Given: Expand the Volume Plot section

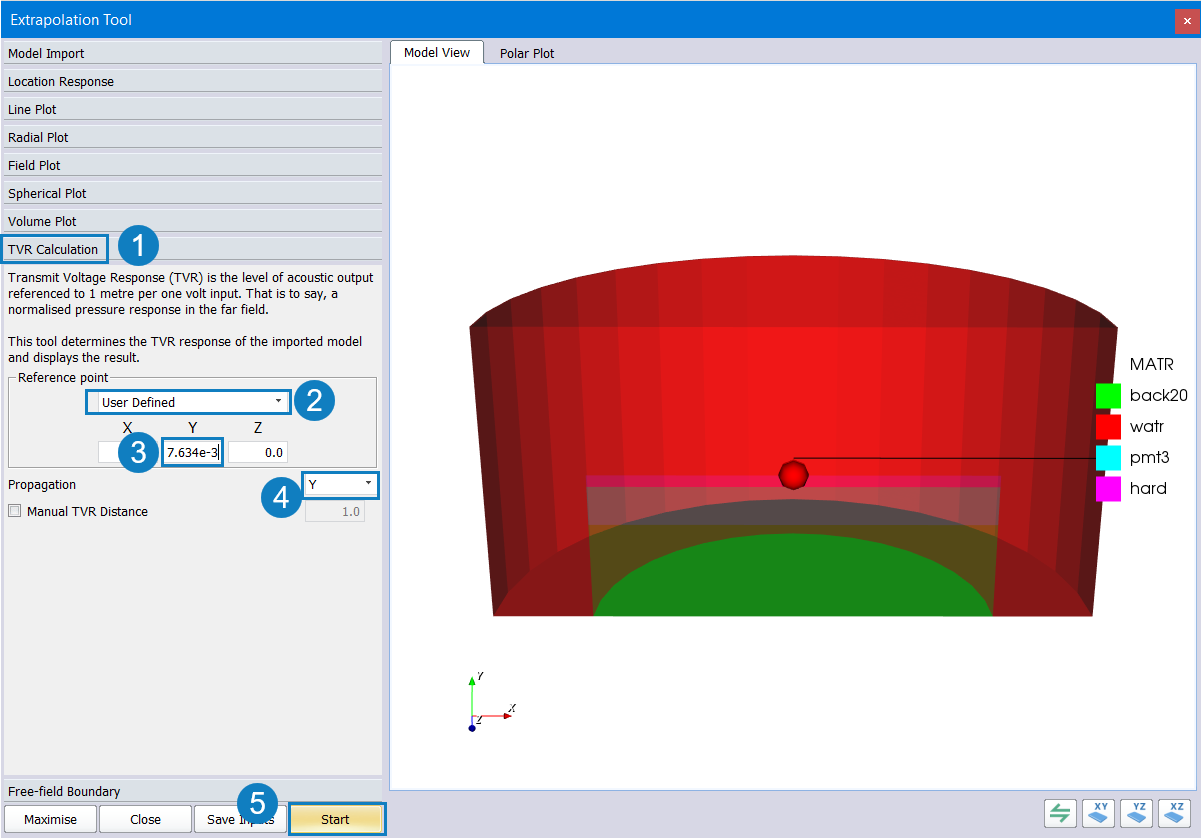Looking at the screenshot, I should point(192,221).
